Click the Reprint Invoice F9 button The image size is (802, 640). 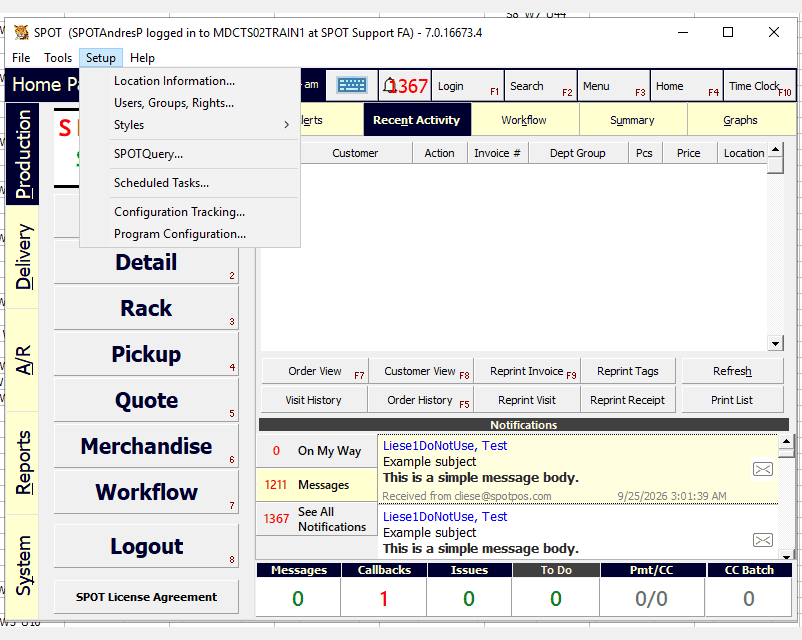pyautogui.click(x=527, y=371)
